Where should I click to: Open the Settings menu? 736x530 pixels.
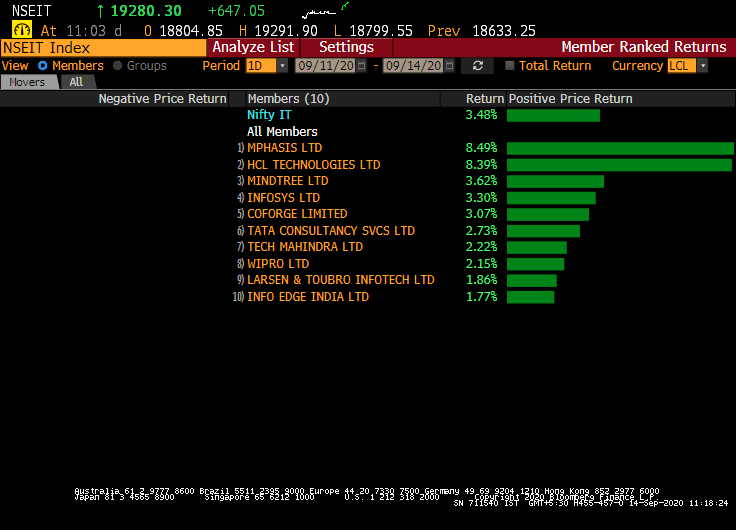click(x=346, y=47)
